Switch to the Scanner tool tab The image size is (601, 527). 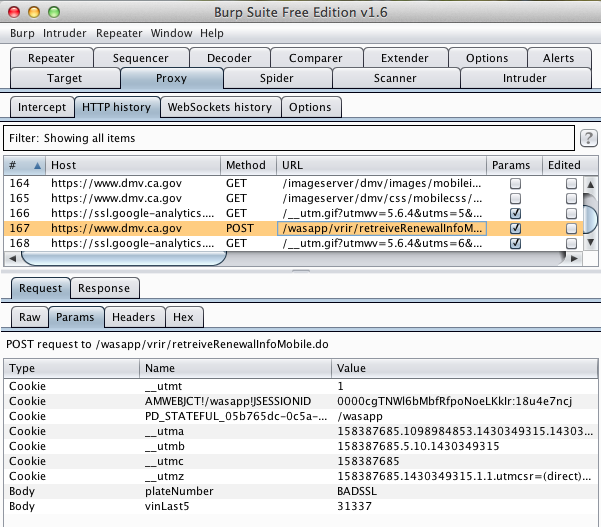click(394, 78)
